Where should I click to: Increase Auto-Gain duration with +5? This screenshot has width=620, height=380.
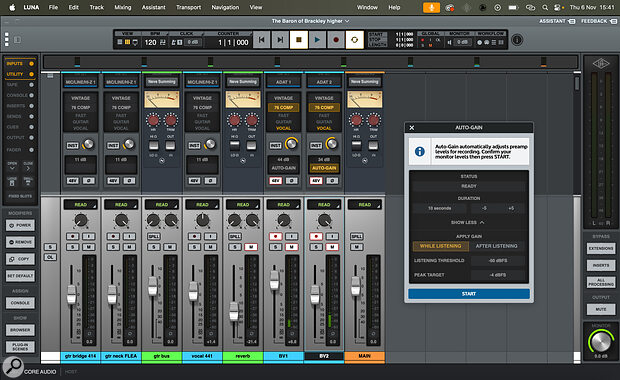click(511, 208)
